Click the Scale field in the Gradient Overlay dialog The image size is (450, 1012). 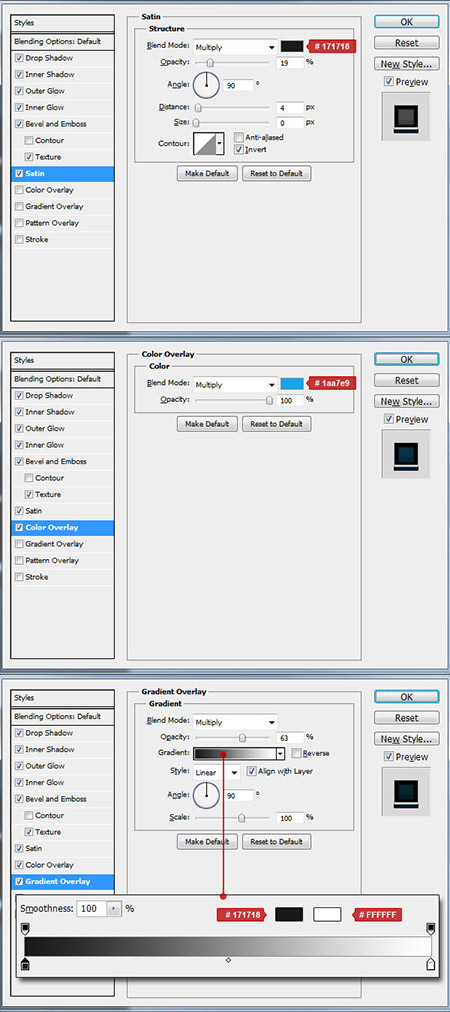click(290, 817)
